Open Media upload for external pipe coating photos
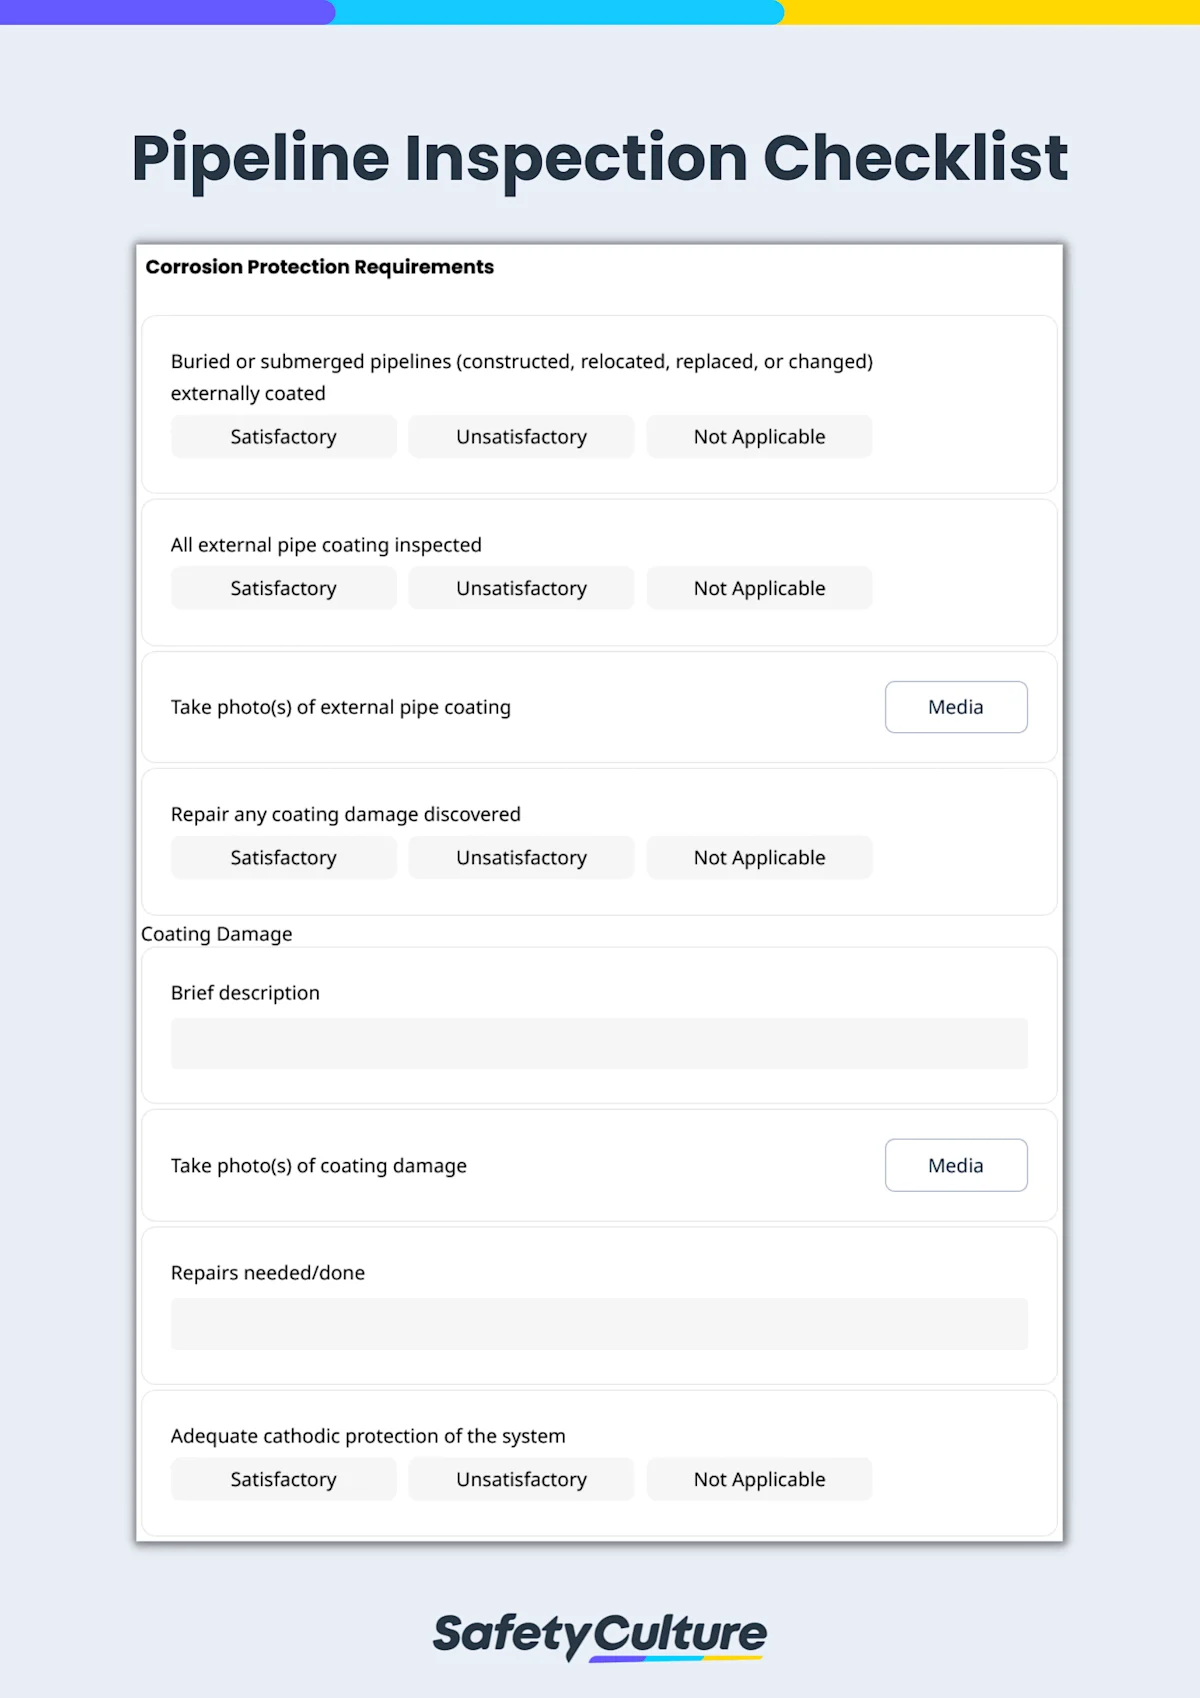 pos(955,707)
